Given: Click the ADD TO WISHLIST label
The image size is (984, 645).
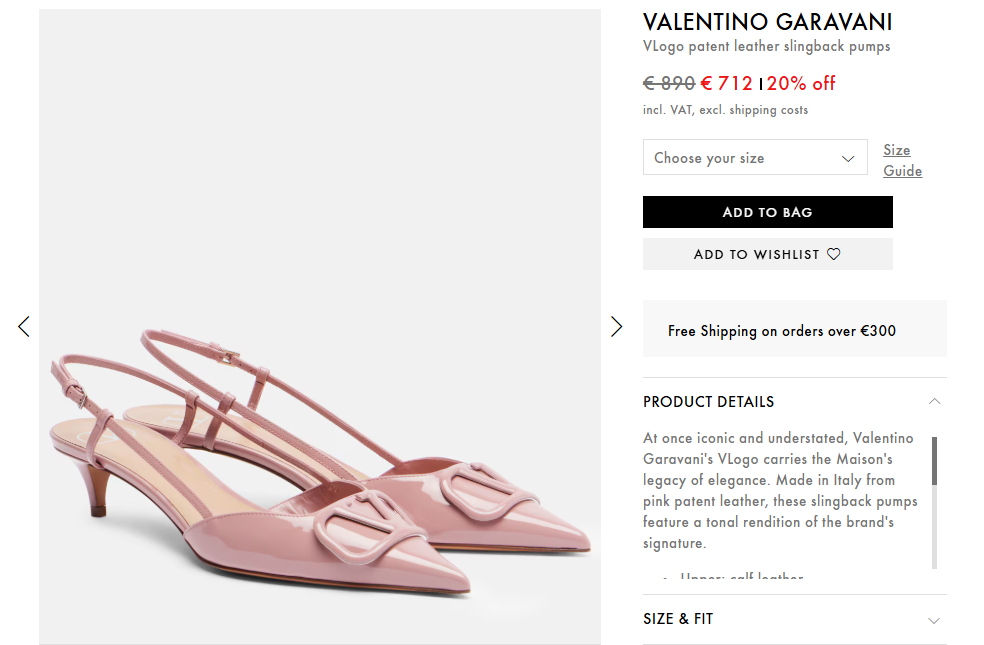Looking at the screenshot, I should tap(756, 255).
